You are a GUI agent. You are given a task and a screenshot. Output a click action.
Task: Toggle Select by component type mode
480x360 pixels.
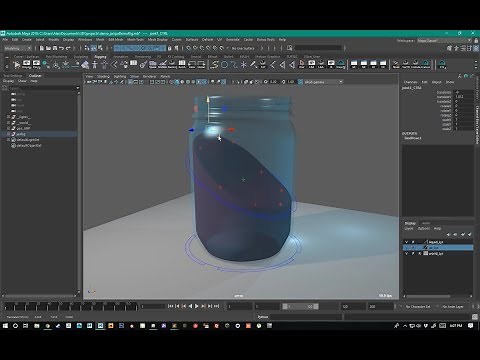(100, 48)
